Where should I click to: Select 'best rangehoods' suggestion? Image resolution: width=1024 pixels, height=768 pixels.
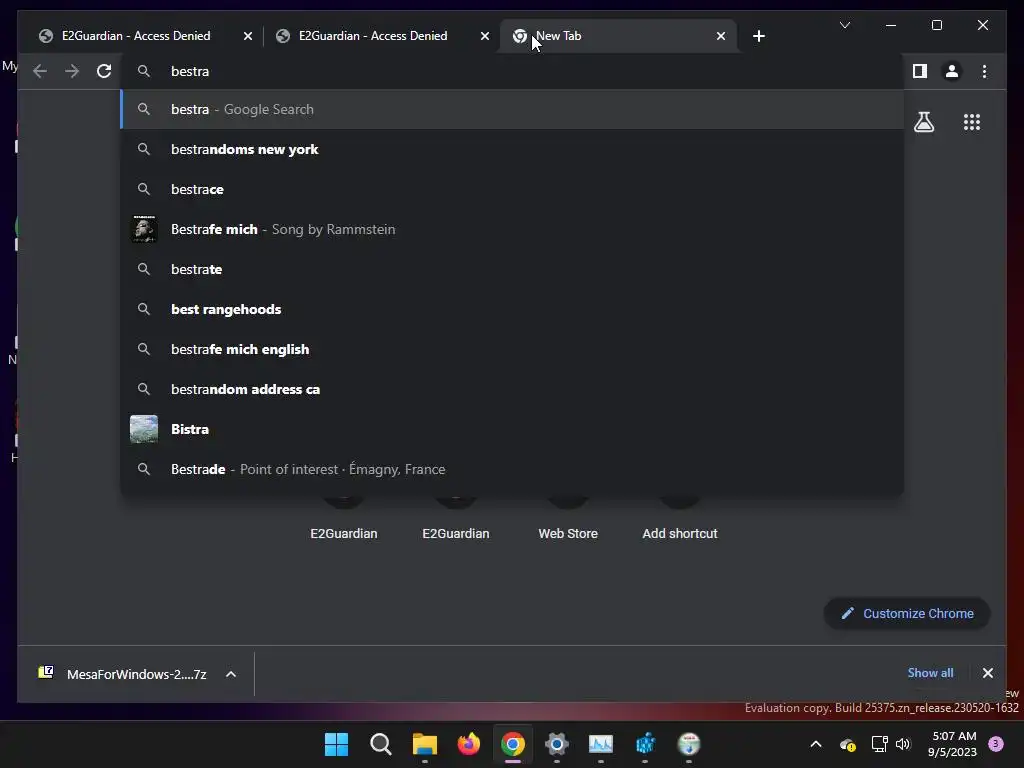(513, 309)
